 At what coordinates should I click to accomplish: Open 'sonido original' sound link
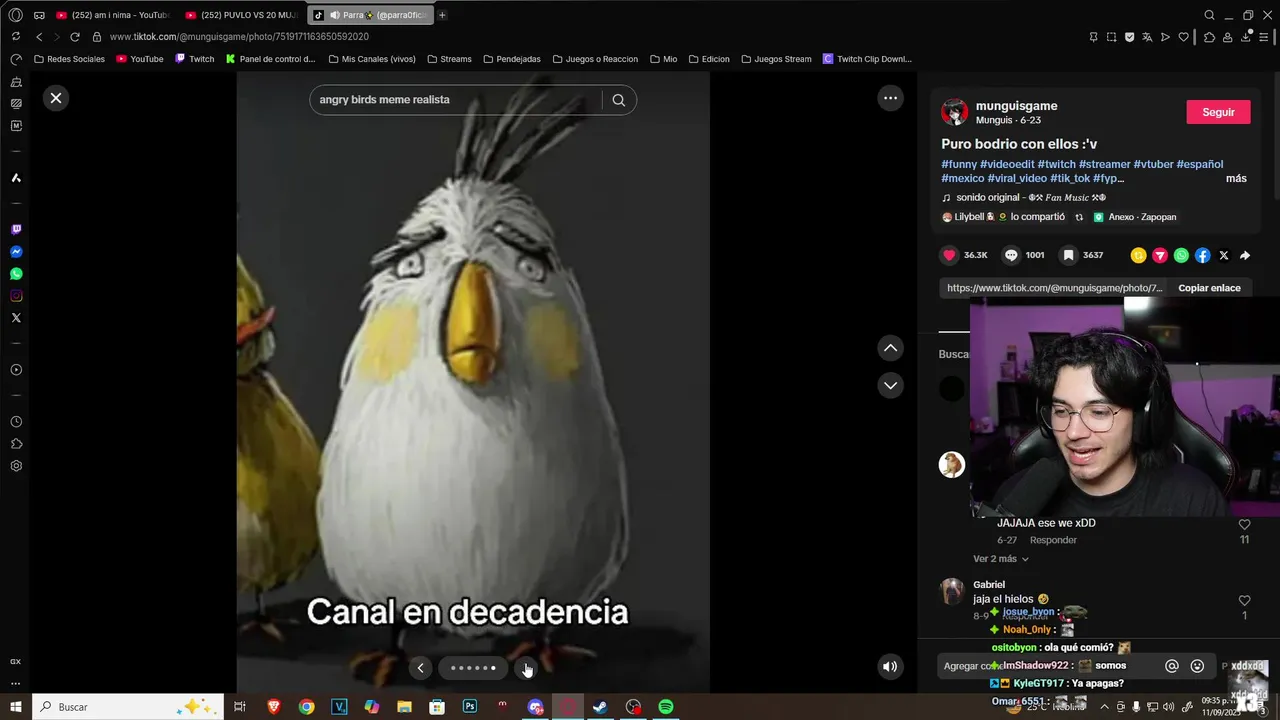(1023, 198)
